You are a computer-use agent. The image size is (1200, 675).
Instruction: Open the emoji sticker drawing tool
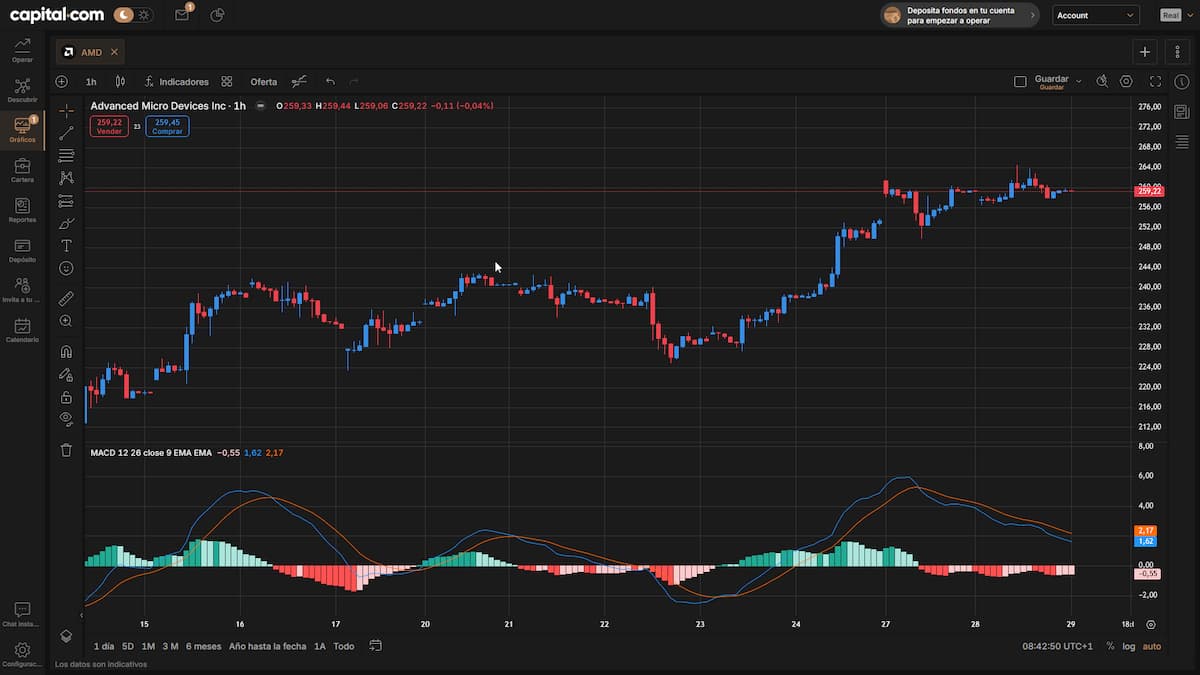[66, 268]
